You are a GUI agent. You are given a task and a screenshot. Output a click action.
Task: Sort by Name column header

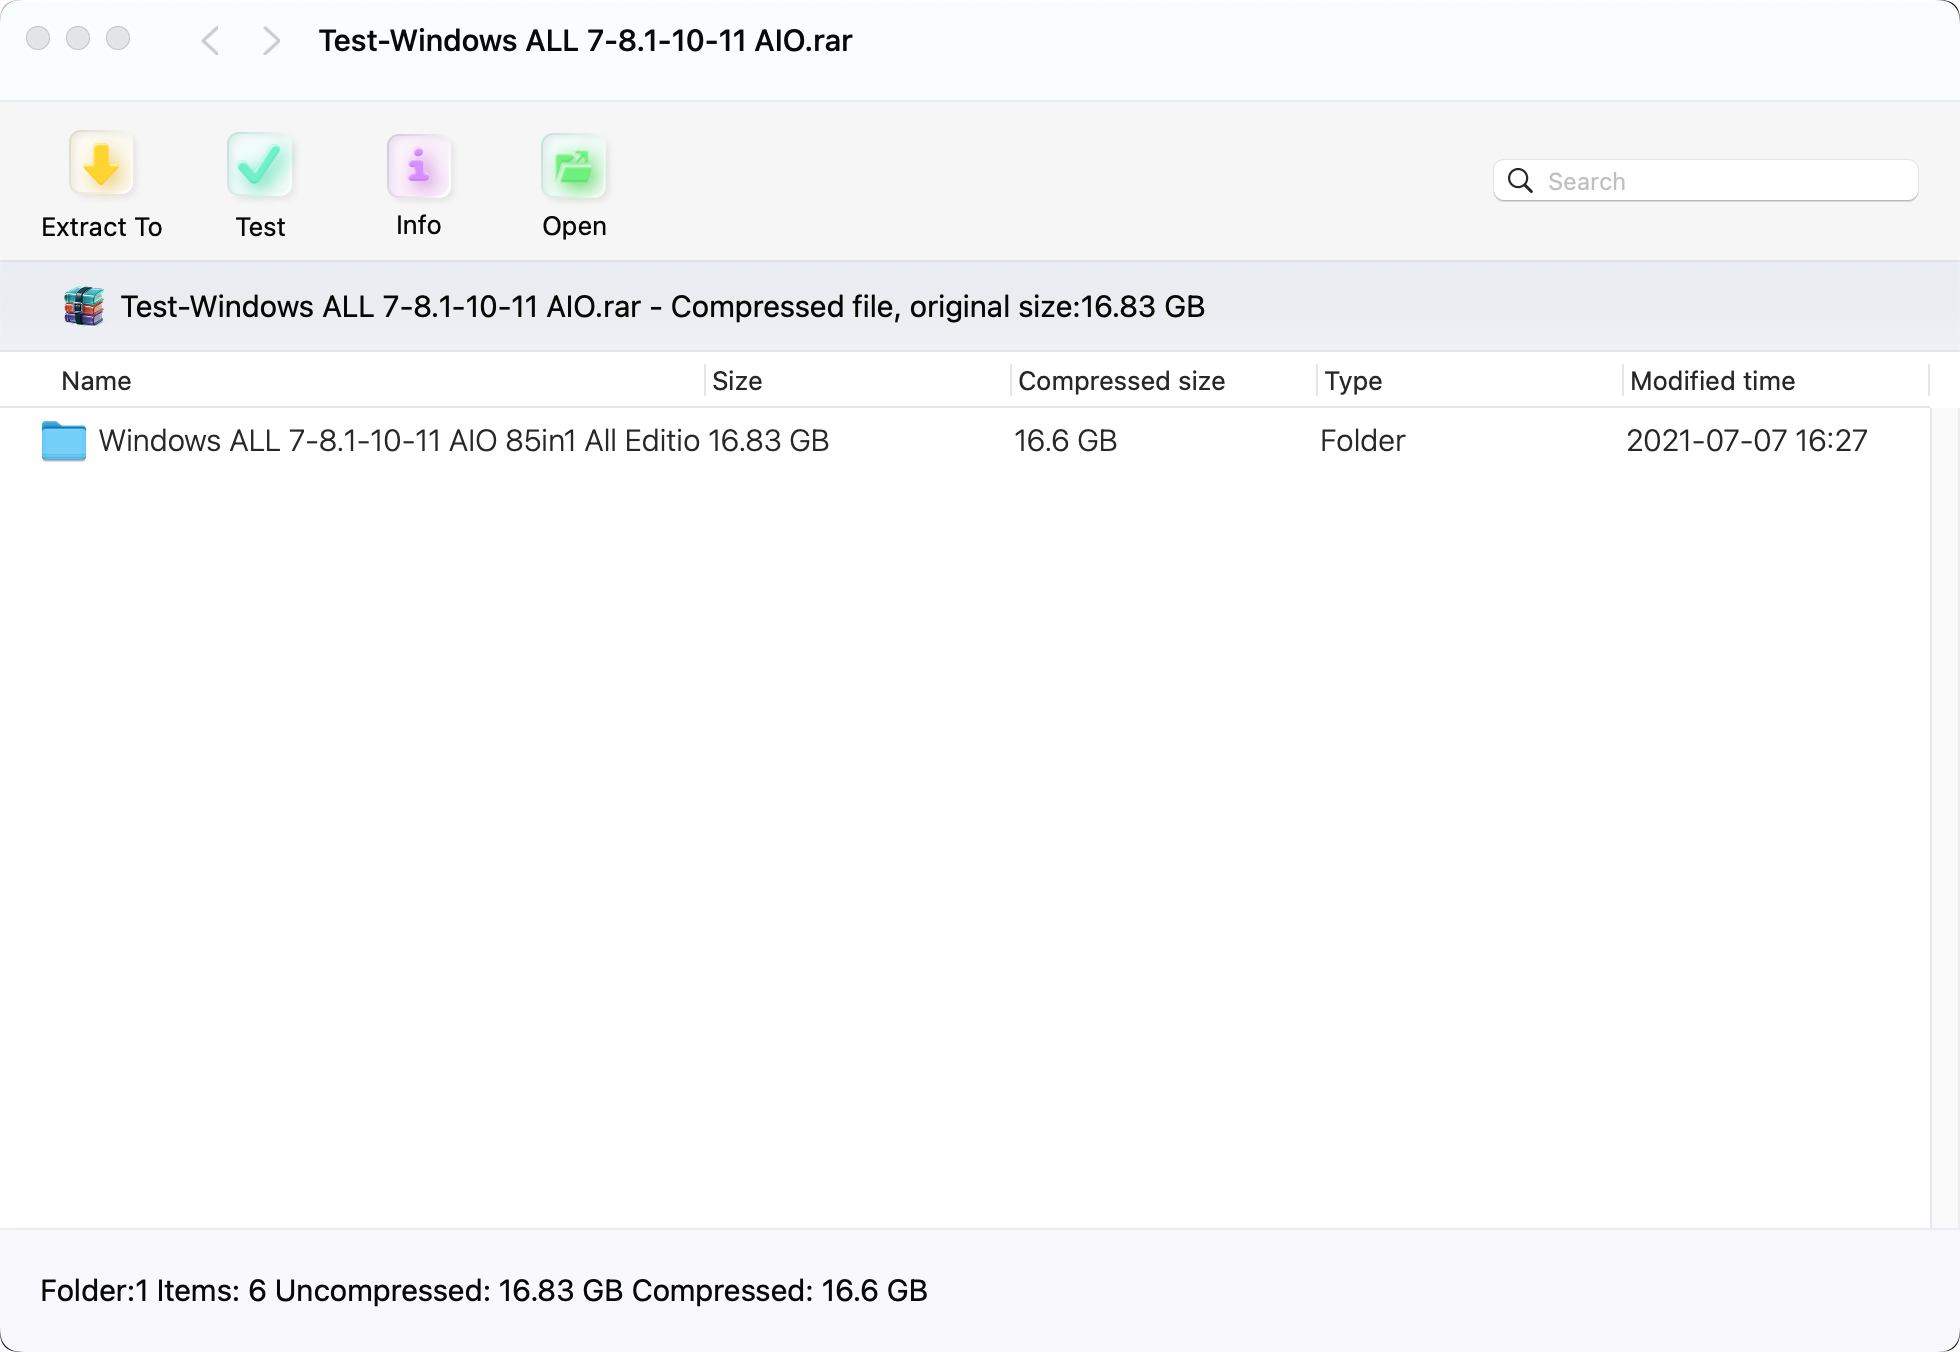click(x=96, y=381)
